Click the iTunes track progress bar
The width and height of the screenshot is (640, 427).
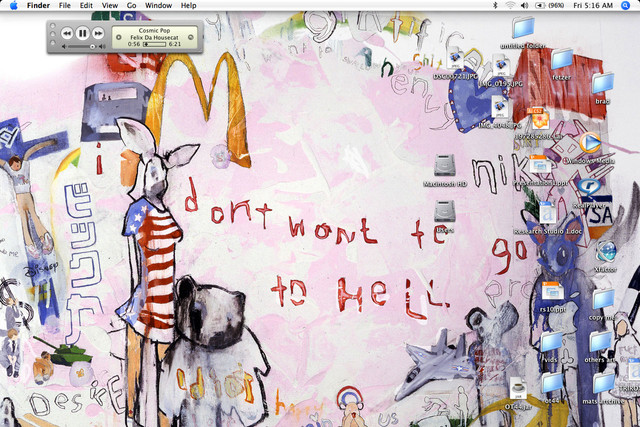(154, 44)
